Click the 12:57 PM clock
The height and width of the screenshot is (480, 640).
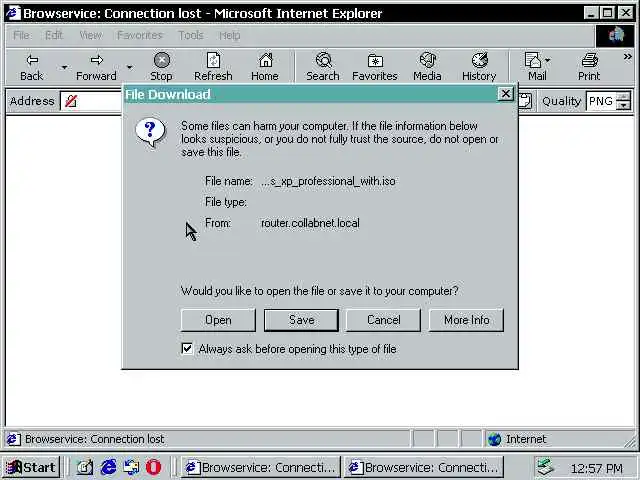(597, 468)
